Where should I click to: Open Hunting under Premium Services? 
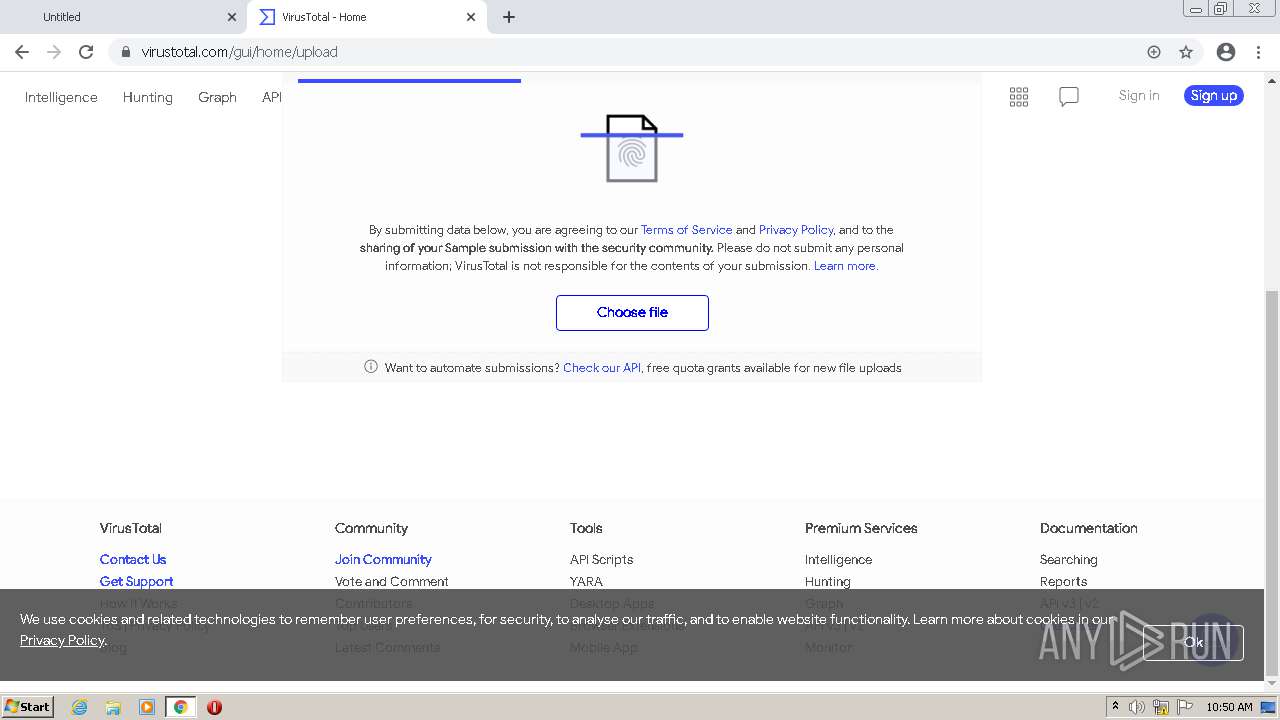(827, 581)
